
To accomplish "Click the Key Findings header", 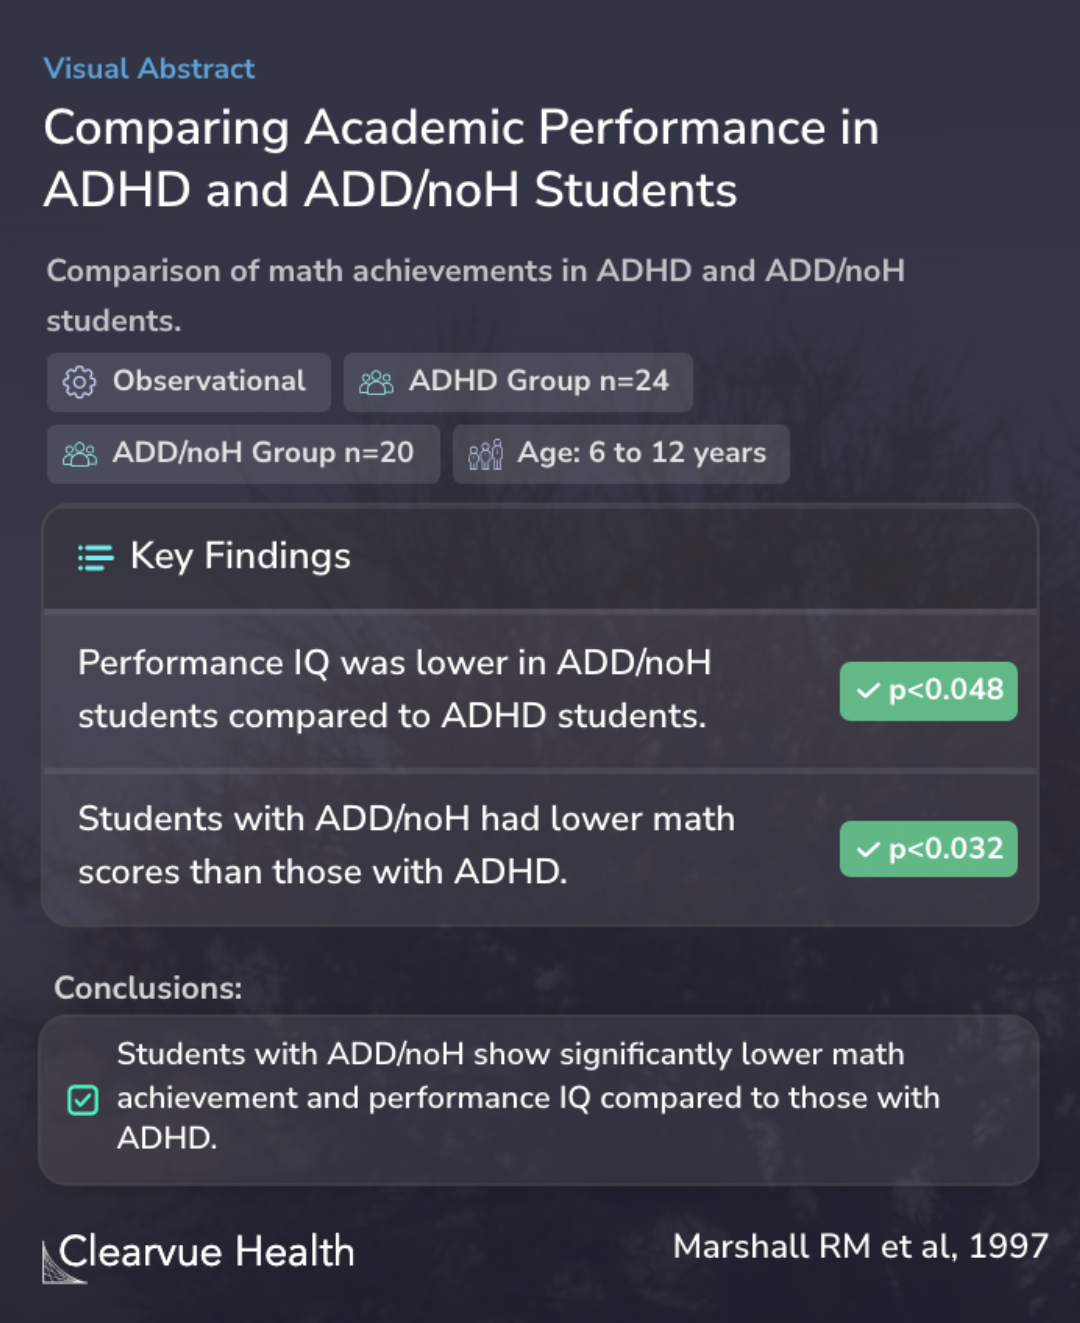I will tap(540, 557).
